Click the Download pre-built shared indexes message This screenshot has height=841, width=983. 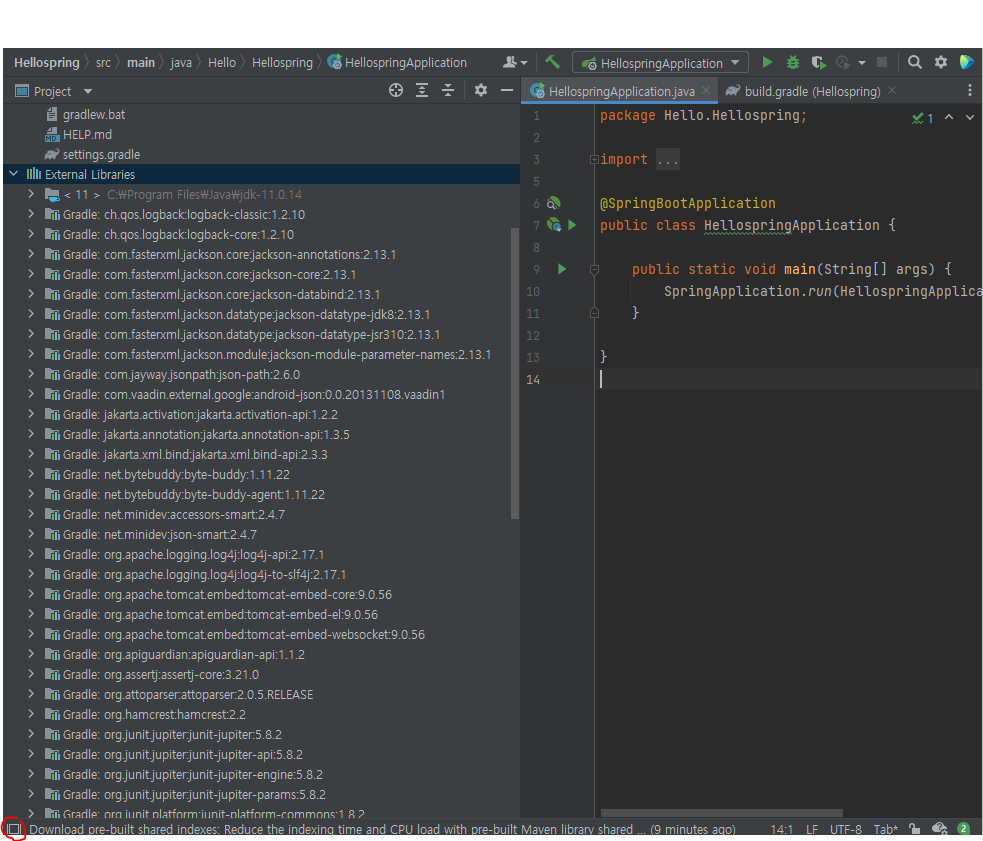(382, 829)
